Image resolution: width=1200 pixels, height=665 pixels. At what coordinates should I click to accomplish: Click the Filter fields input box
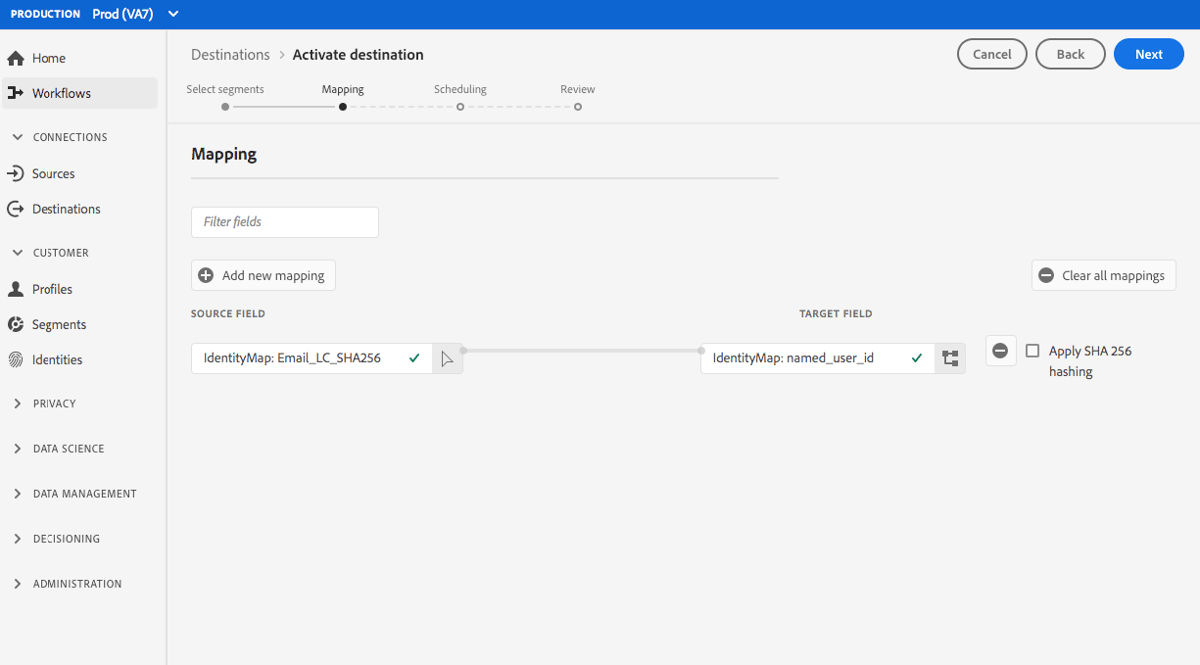pyautogui.click(x=284, y=222)
